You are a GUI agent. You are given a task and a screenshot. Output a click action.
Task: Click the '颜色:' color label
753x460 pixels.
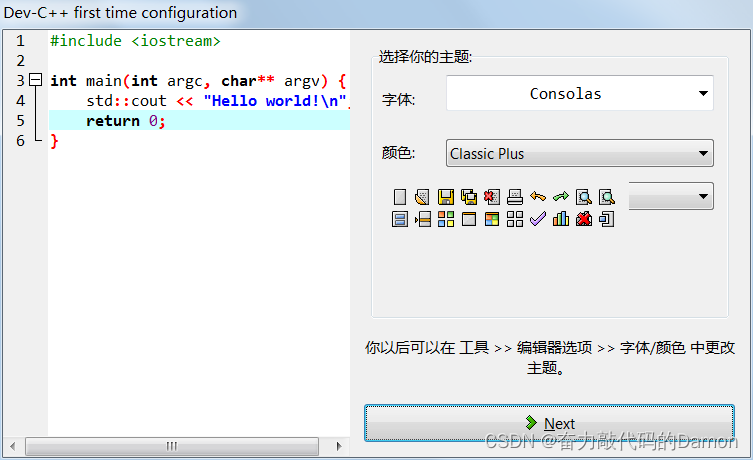pos(399,153)
